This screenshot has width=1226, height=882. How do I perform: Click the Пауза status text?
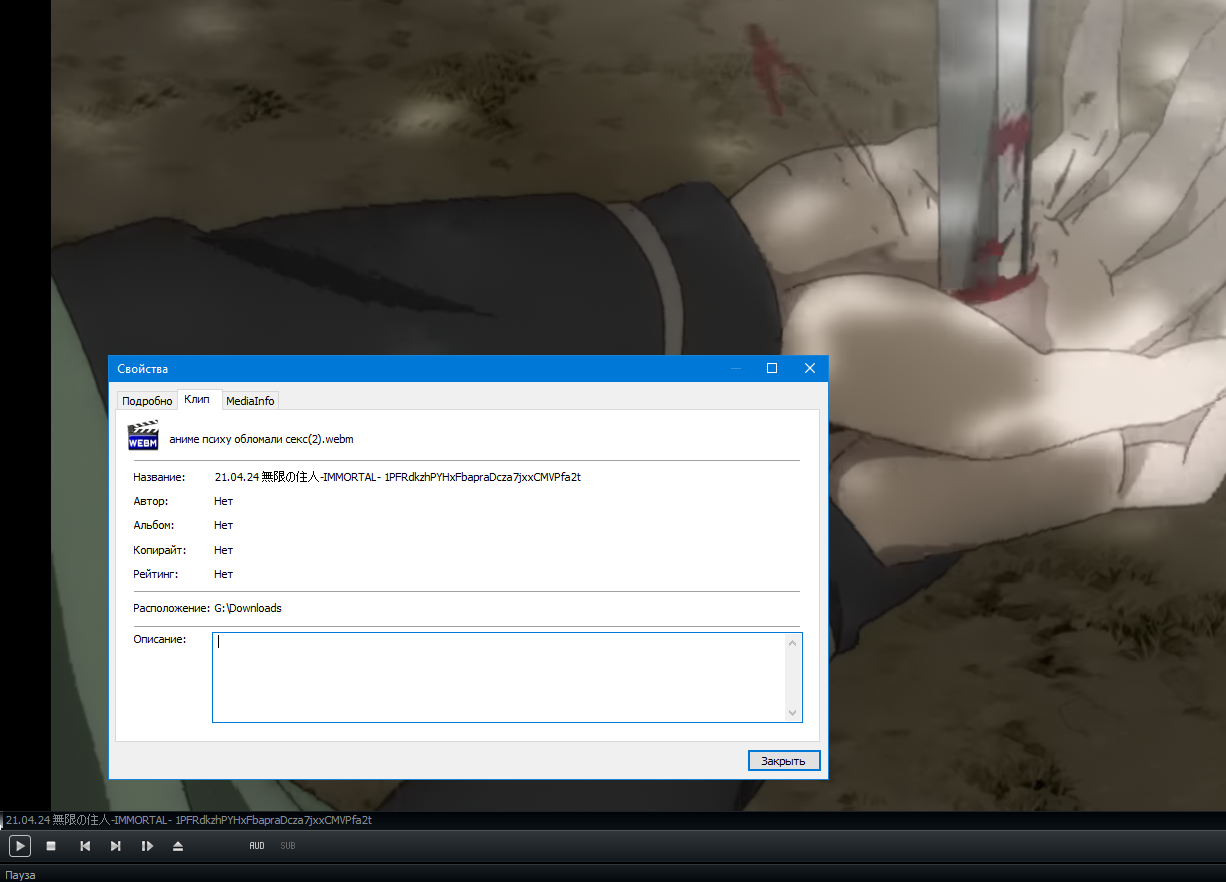21,875
